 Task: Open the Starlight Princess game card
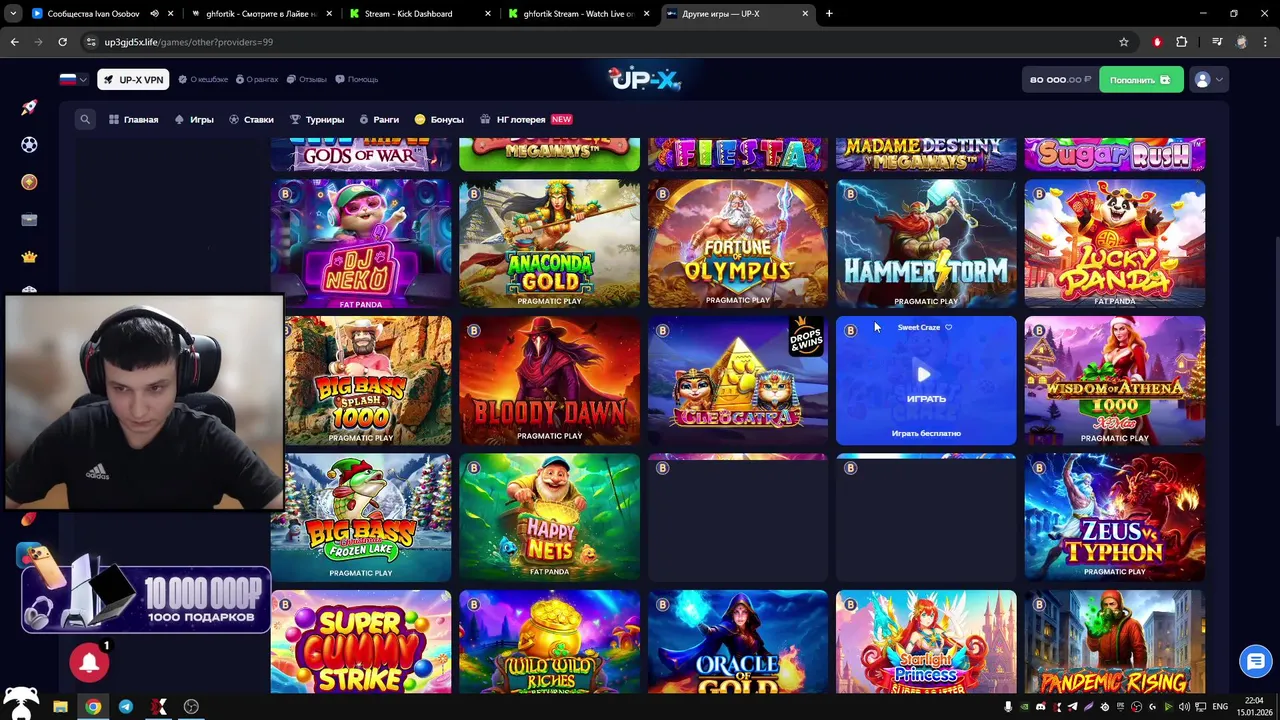coord(926,642)
